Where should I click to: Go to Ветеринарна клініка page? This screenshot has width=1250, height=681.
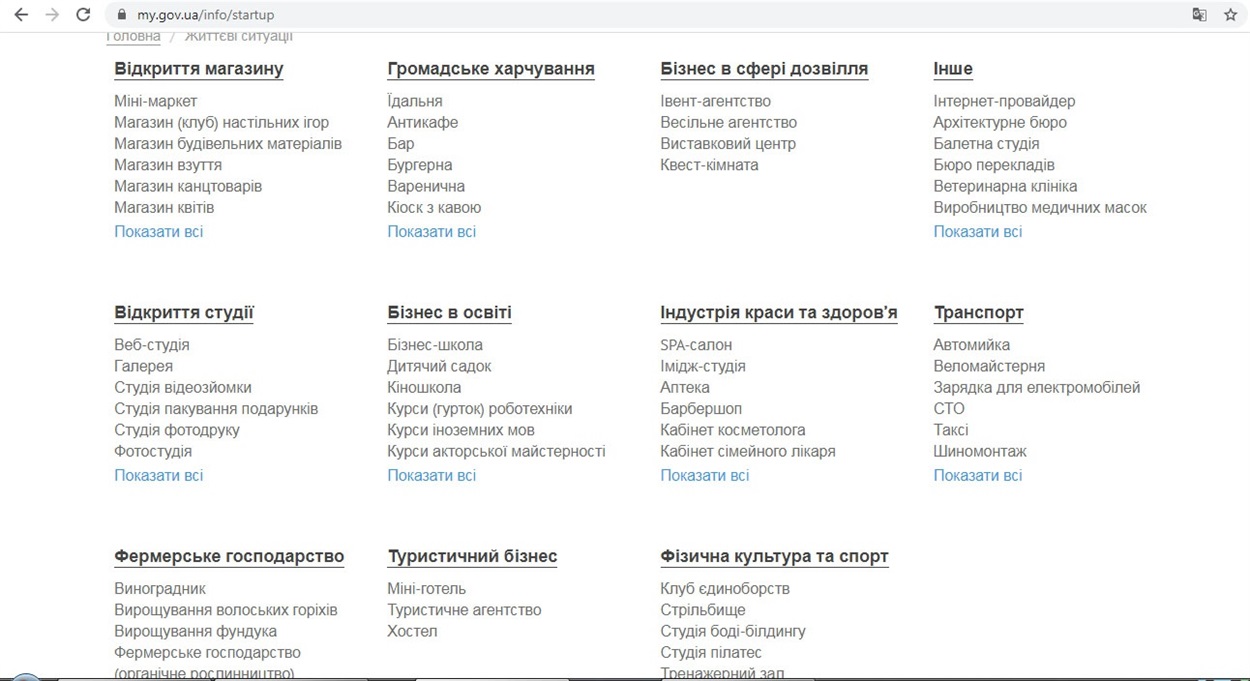[x=1005, y=186]
